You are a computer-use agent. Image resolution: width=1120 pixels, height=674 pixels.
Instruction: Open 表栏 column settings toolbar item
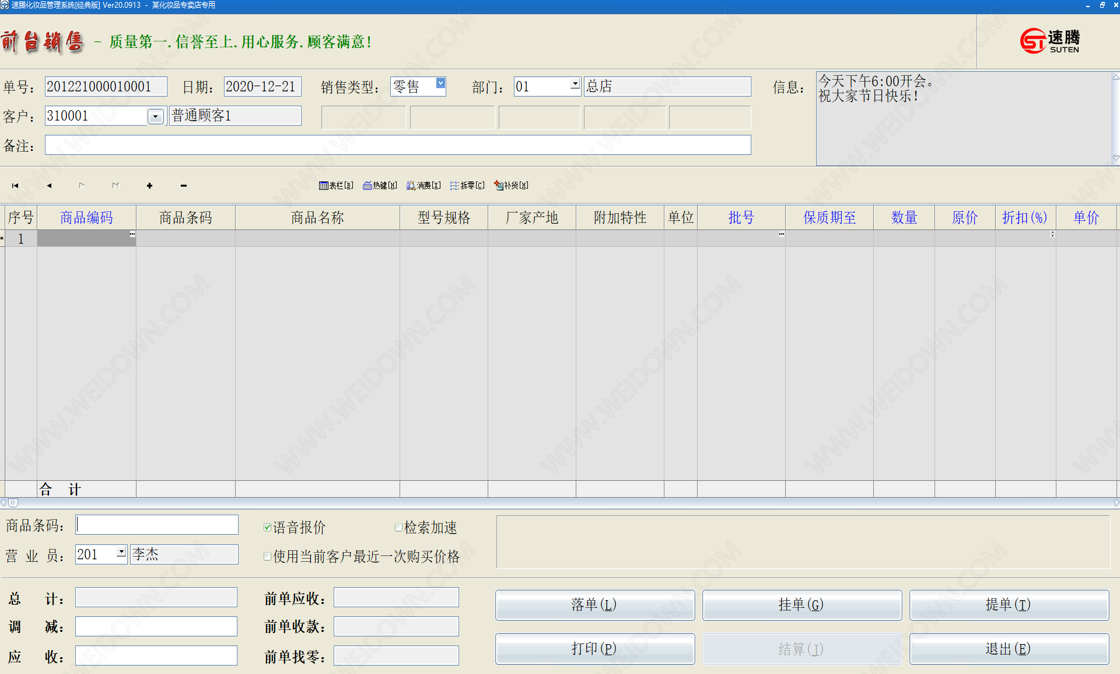(336, 186)
